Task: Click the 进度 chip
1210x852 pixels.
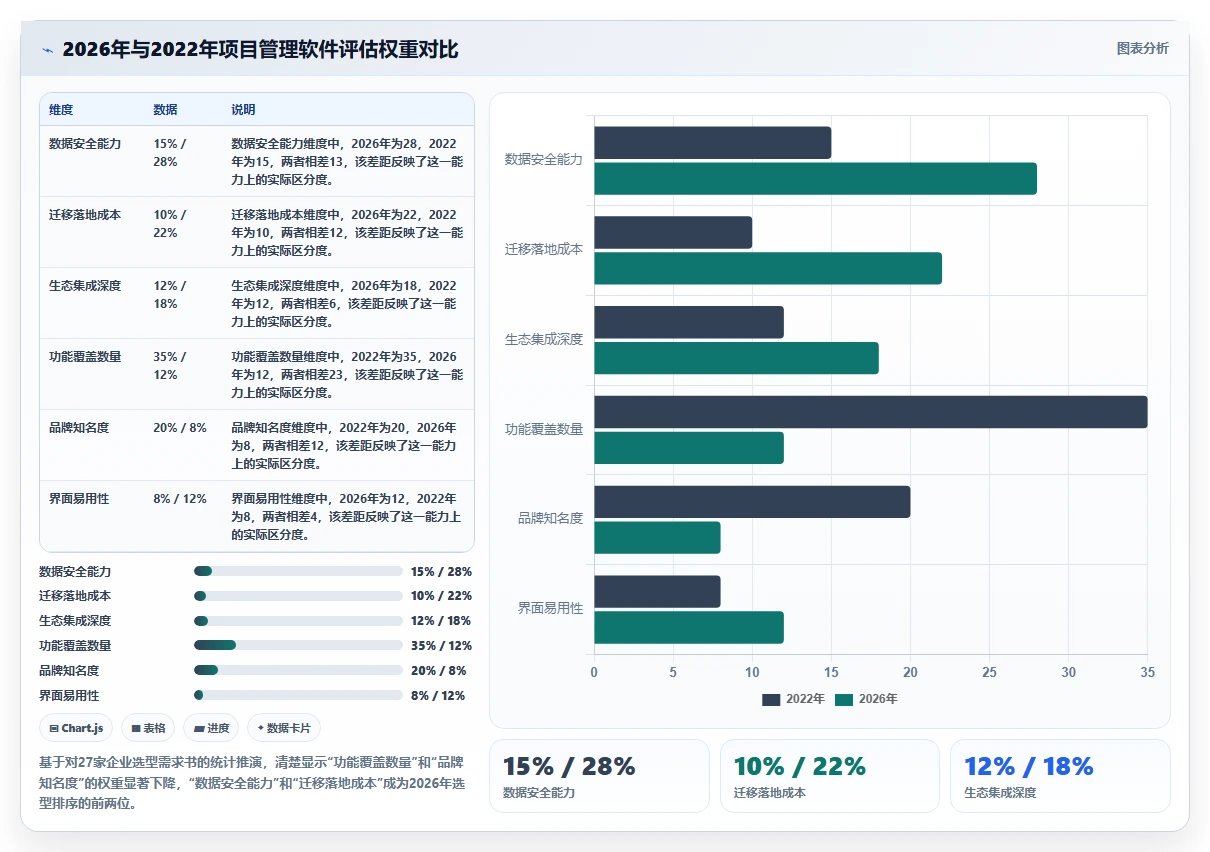Action: pyautogui.click(x=212, y=728)
